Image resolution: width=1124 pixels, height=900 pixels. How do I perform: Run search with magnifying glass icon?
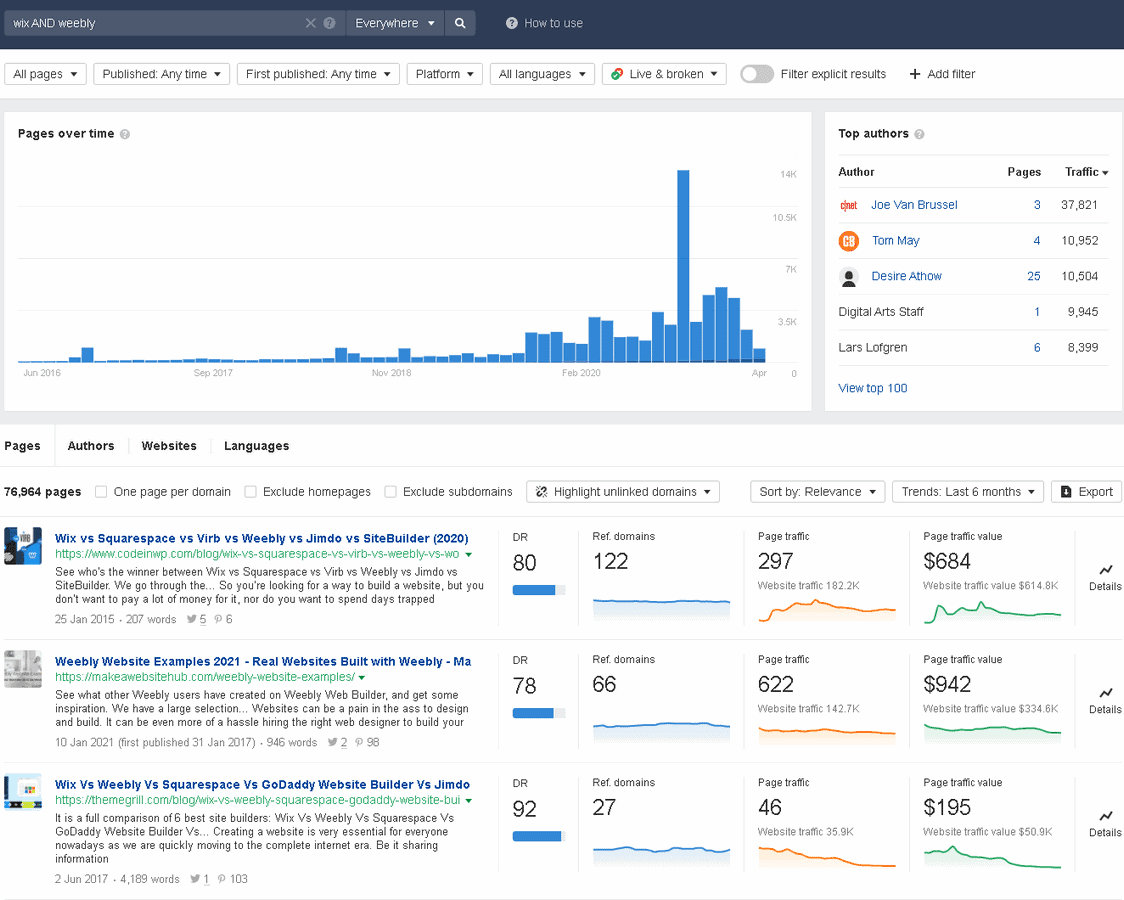(x=460, y=23)
